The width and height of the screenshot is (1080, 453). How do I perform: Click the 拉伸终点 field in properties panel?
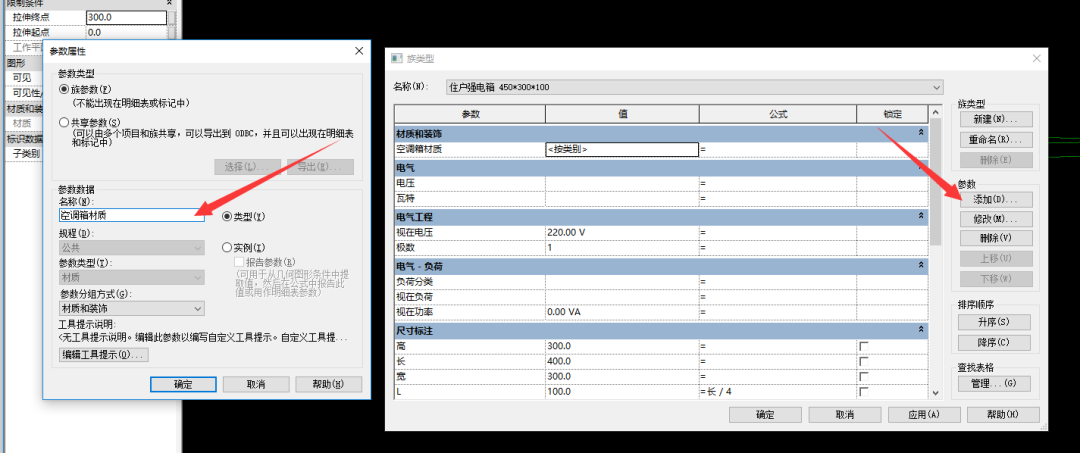click(127, 17)
